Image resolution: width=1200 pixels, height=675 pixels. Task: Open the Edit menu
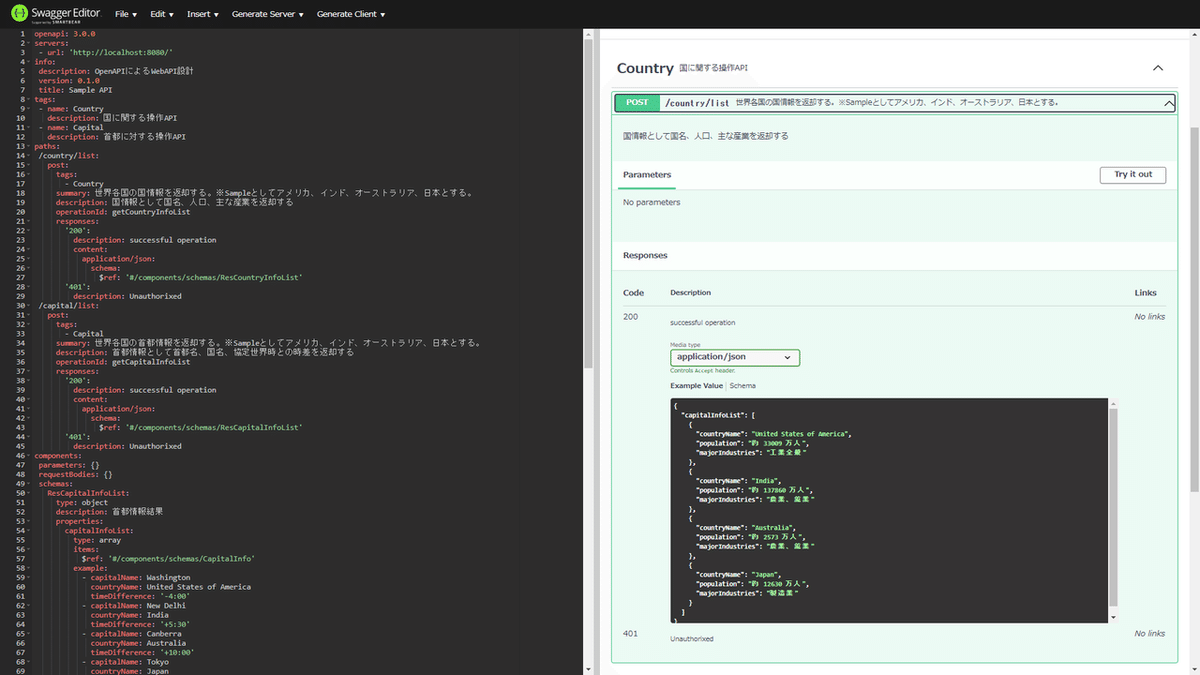[162, 14]
